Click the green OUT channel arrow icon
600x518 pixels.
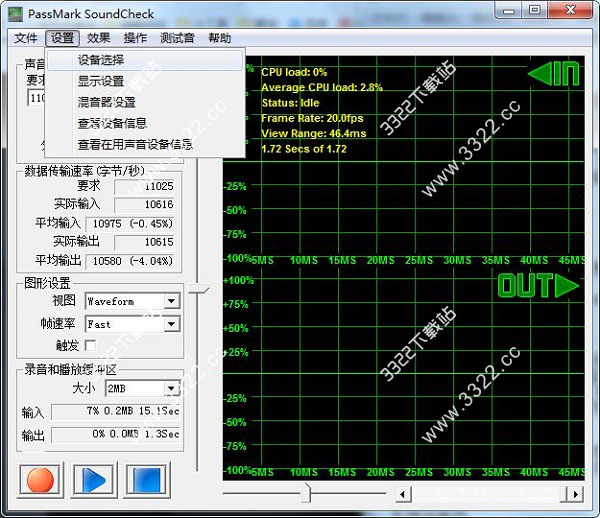(539, 286)
